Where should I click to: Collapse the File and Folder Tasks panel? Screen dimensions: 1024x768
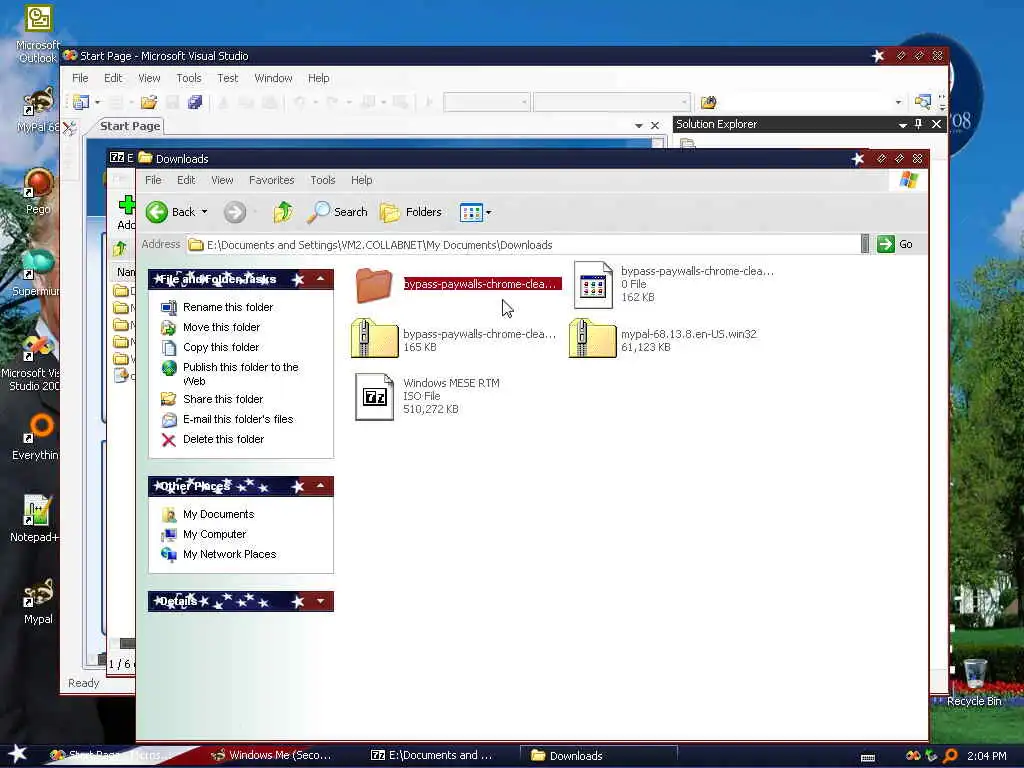click(321, 279)
